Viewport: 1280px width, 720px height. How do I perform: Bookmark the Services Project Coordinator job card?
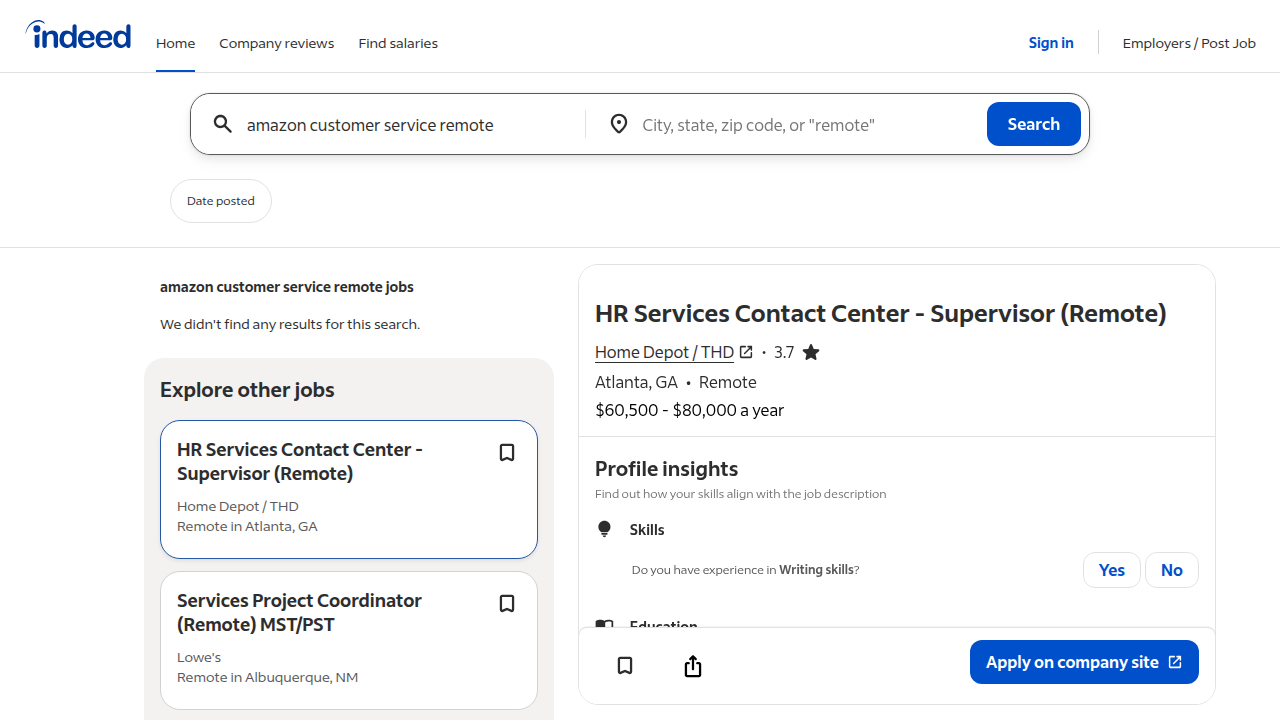point(507,603)
